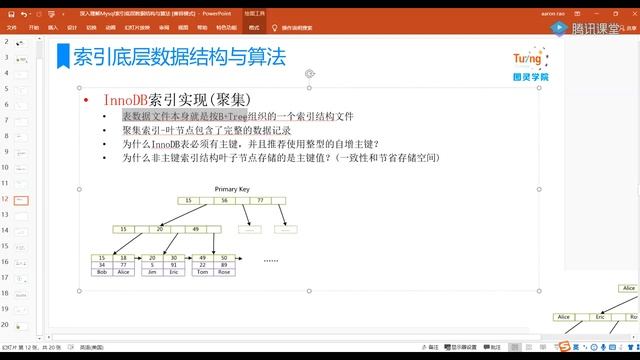The image size is (640, 360).
Task: Select slide 9 thumbnail in slide panel
Action: pyautogui.click(x=21, y=153)
